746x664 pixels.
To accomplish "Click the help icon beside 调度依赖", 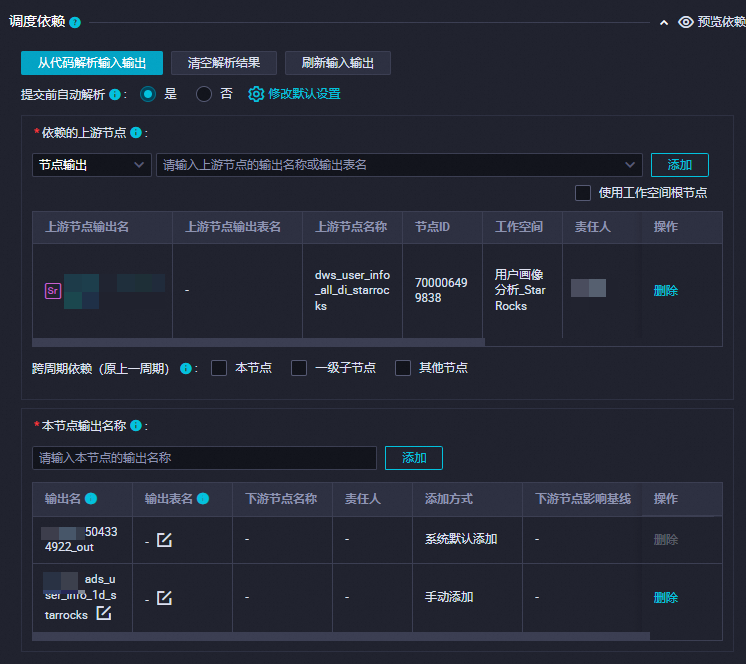I will tap(75, 22).
